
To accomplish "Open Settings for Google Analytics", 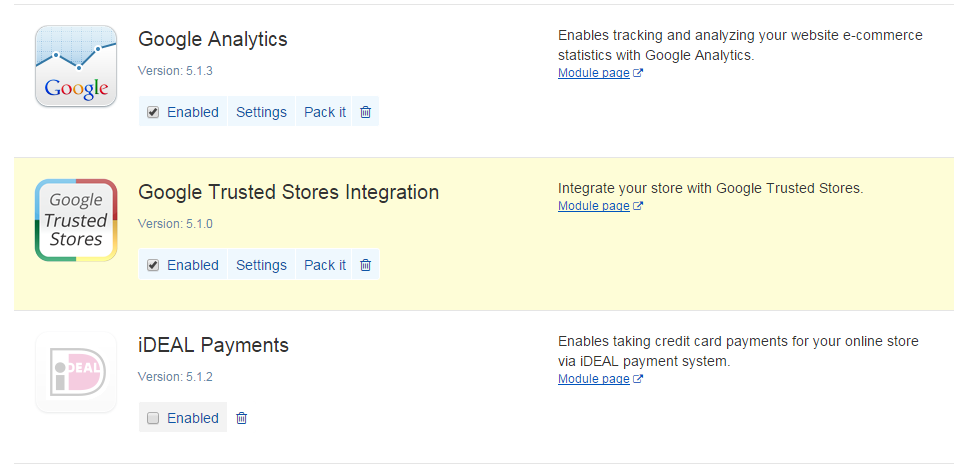I will [261, 112].
